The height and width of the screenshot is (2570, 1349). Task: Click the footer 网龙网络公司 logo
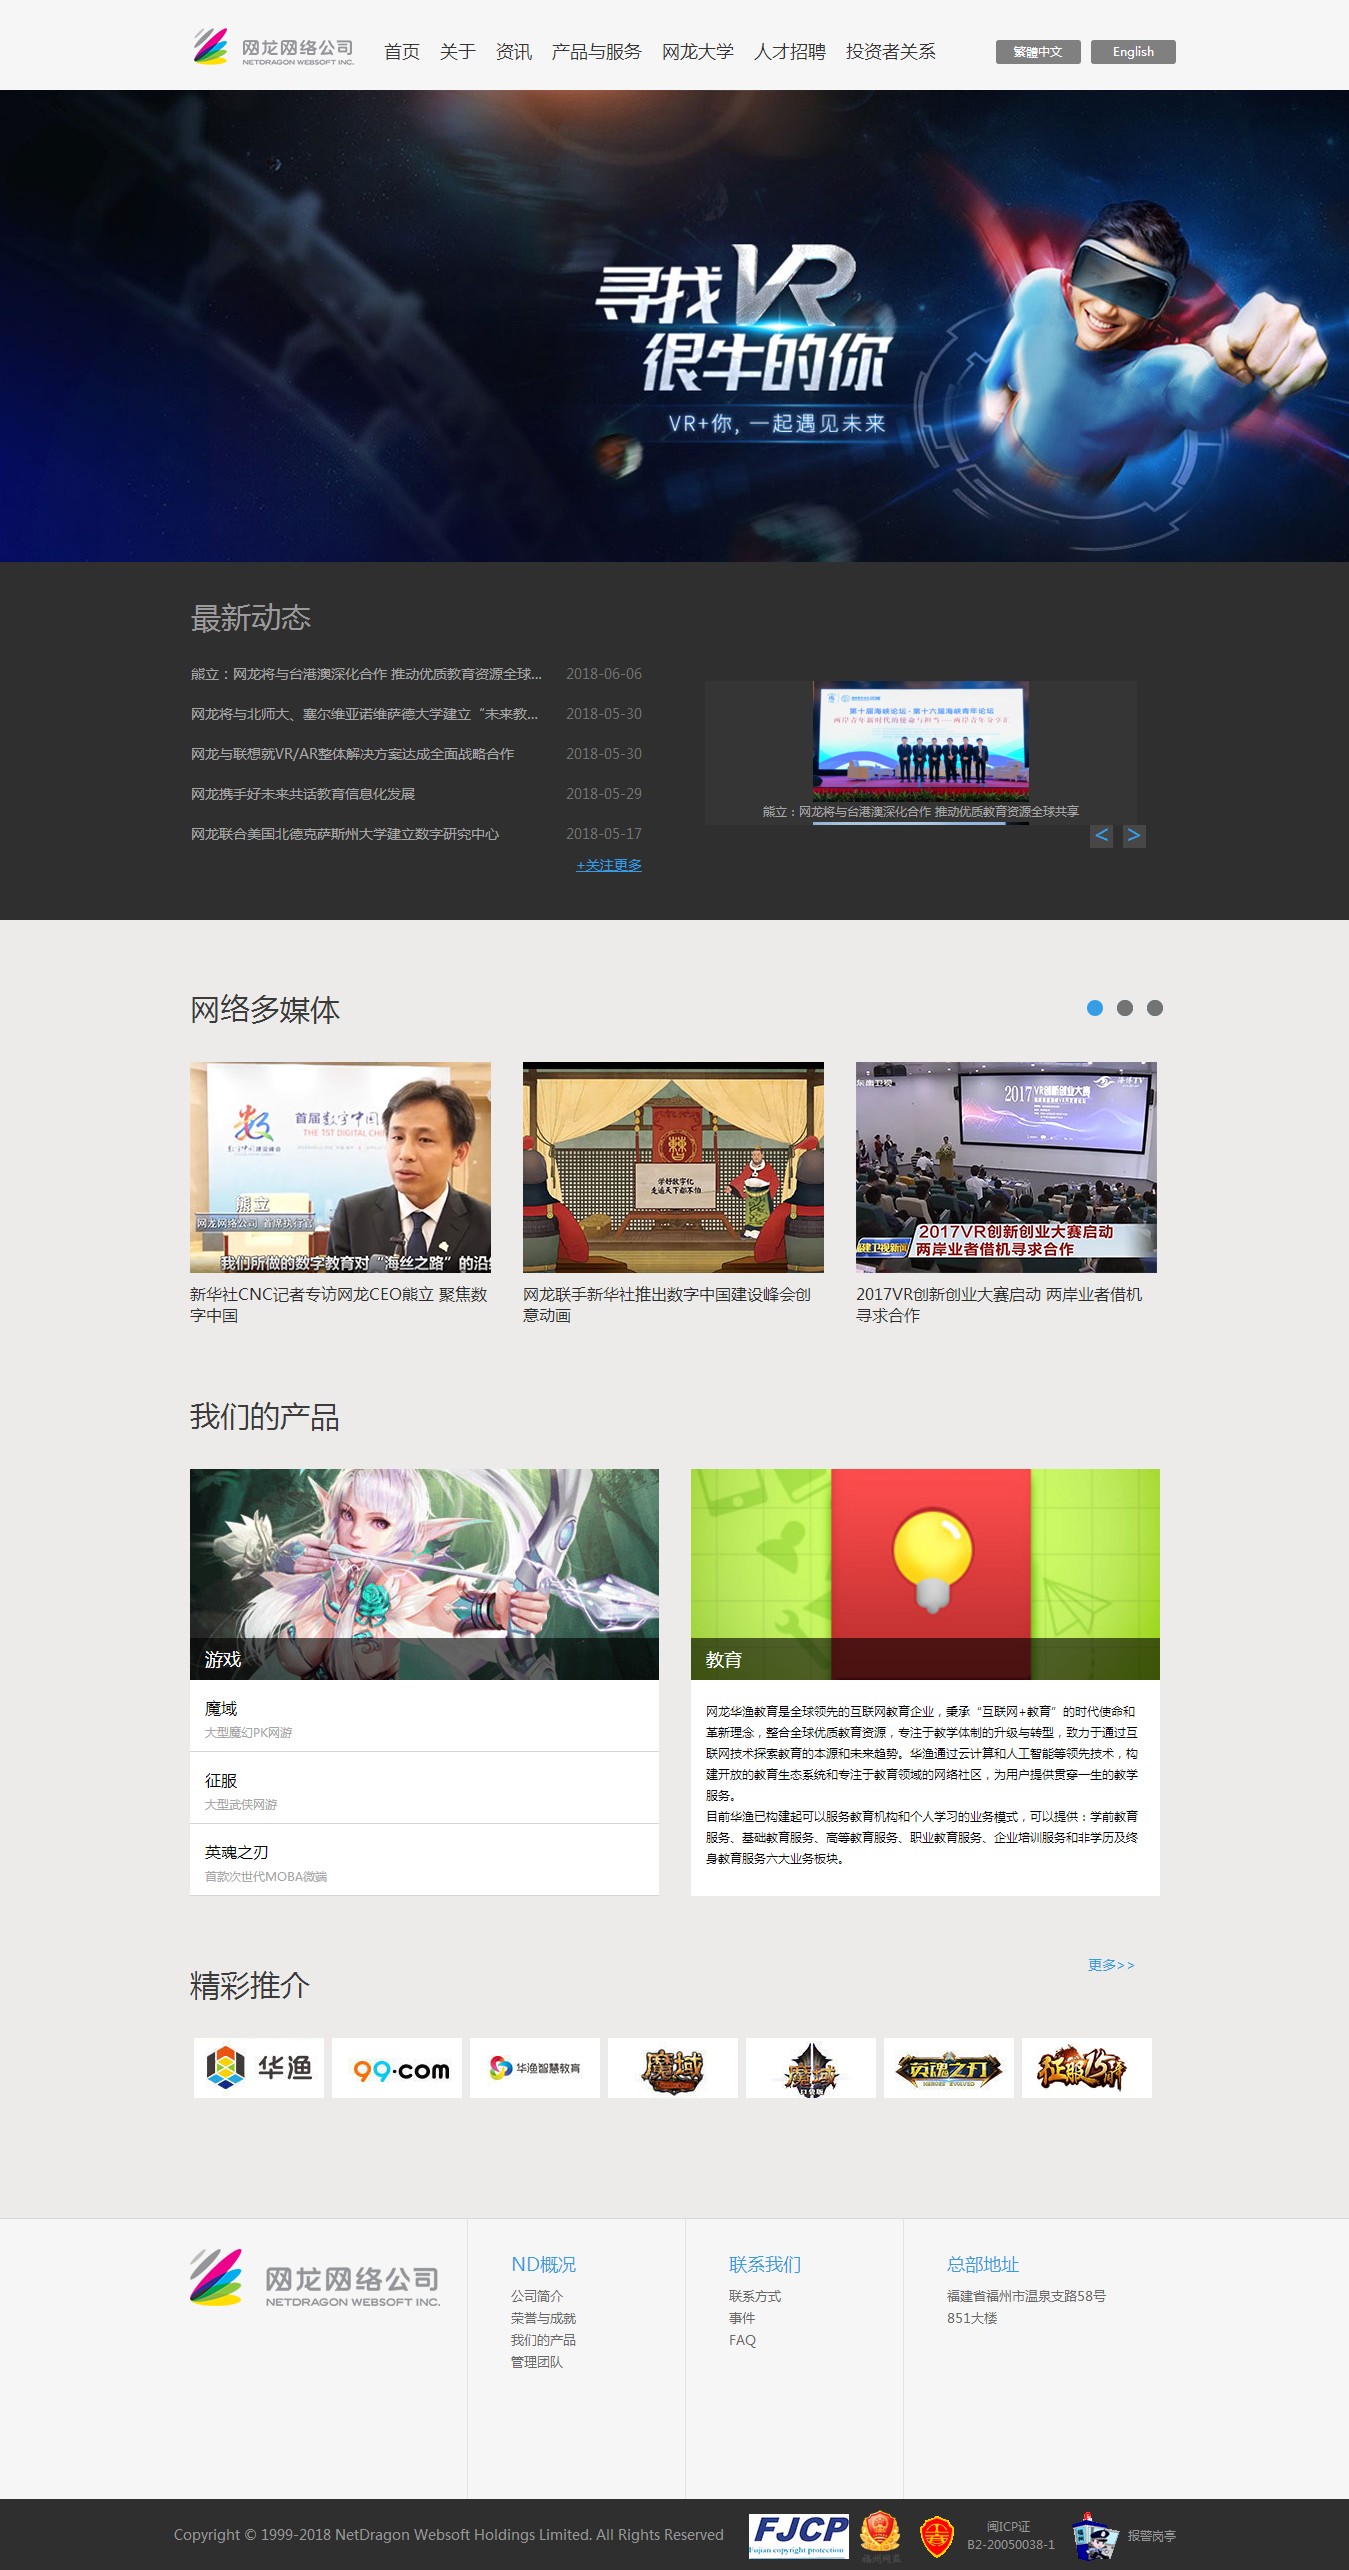pos(315,2278)
